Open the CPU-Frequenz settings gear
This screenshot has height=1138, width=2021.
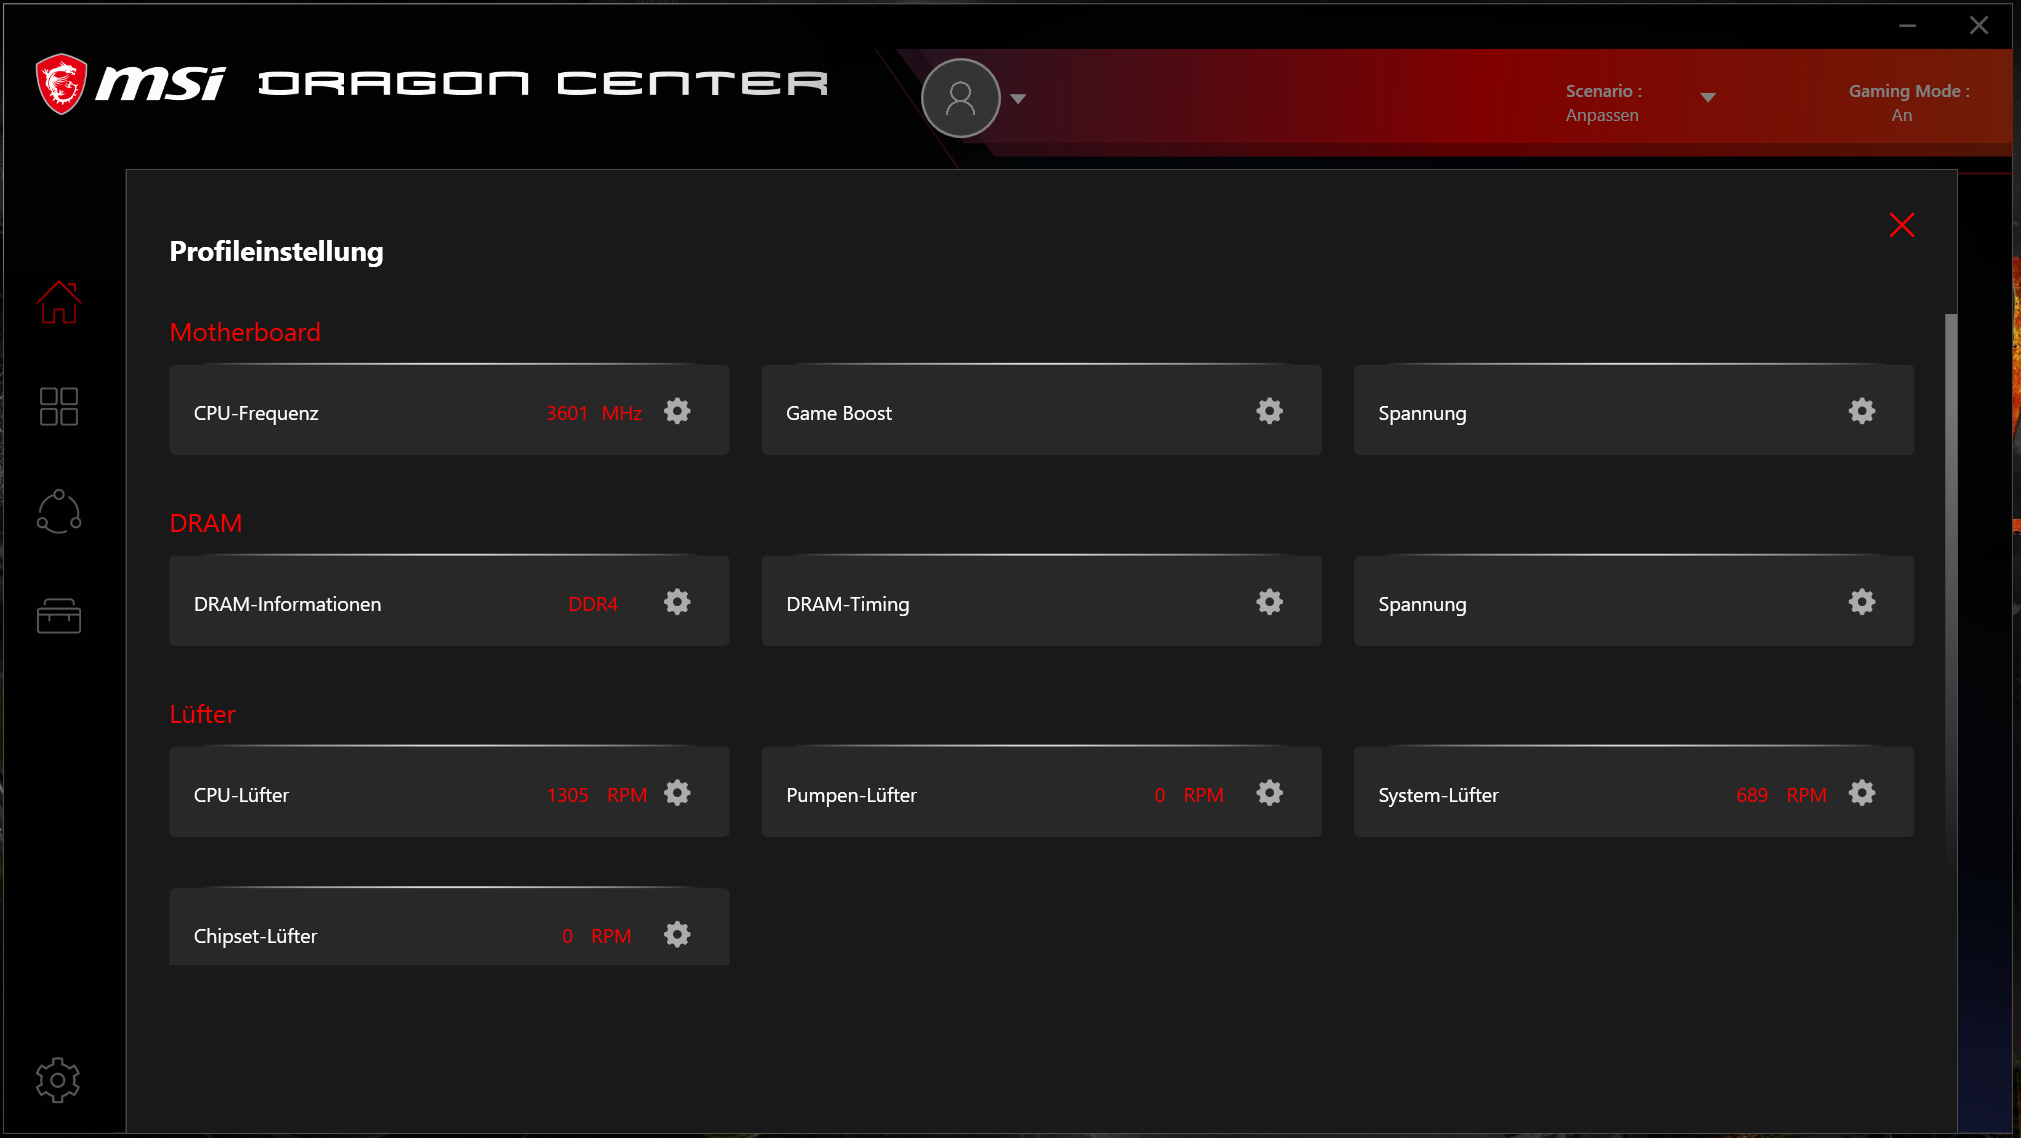coord(677,411)
